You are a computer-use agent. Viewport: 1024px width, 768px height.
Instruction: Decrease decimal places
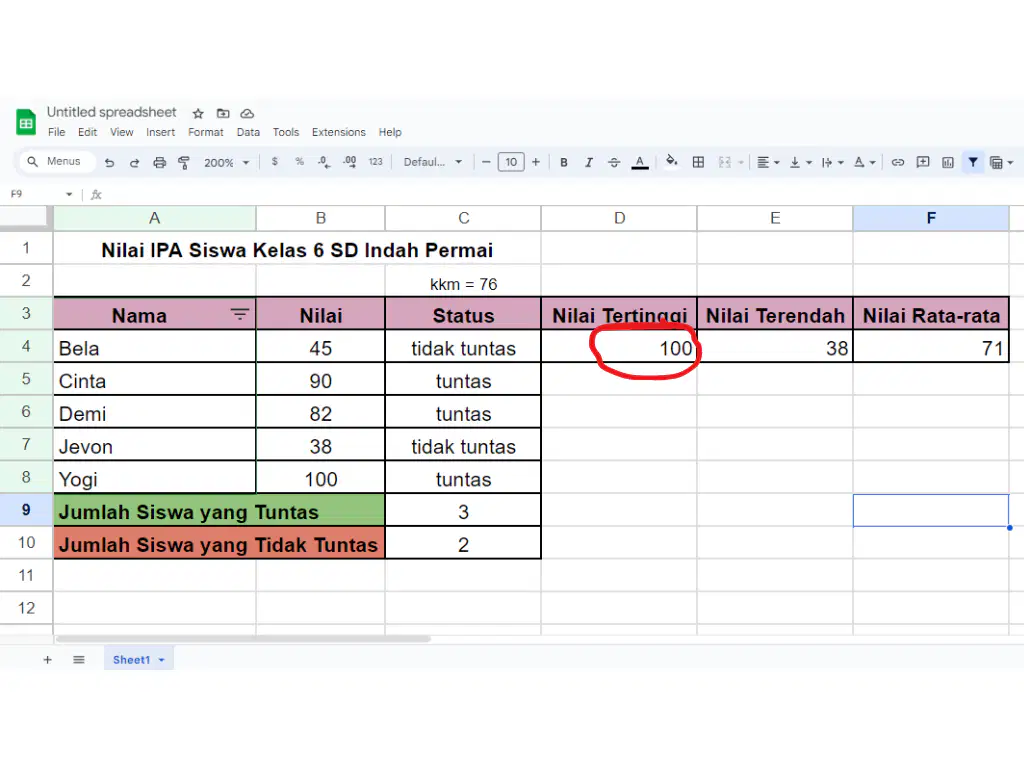pos(324,161)
